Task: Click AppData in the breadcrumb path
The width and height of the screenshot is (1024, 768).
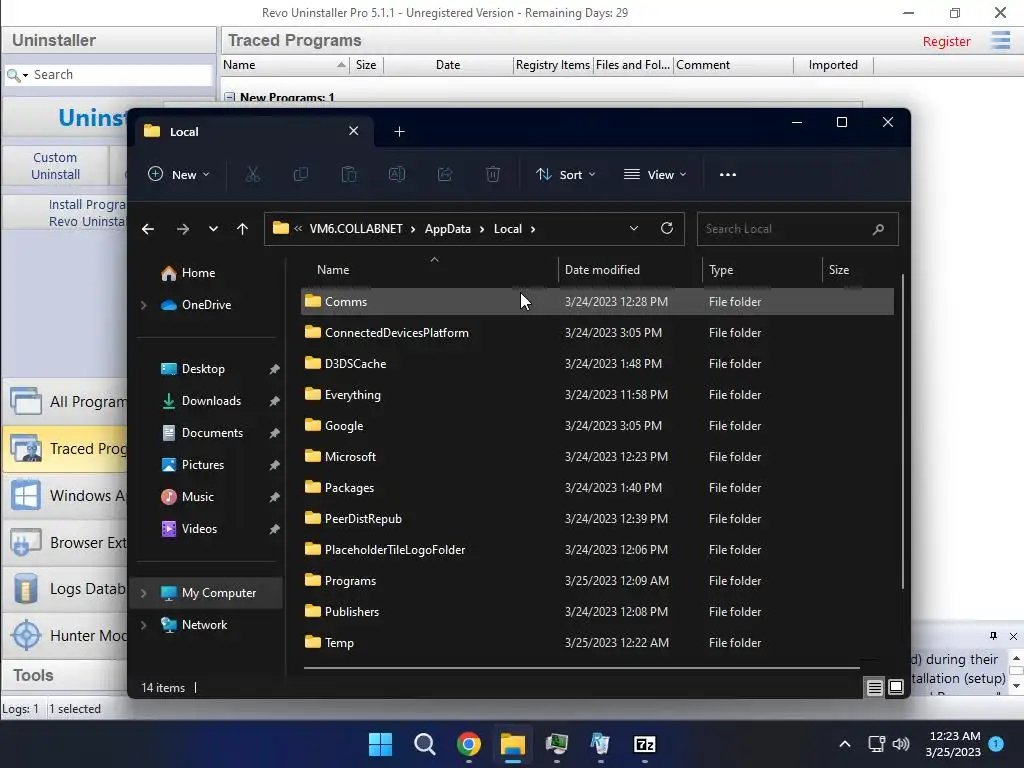Action: [x=447, y=229]
